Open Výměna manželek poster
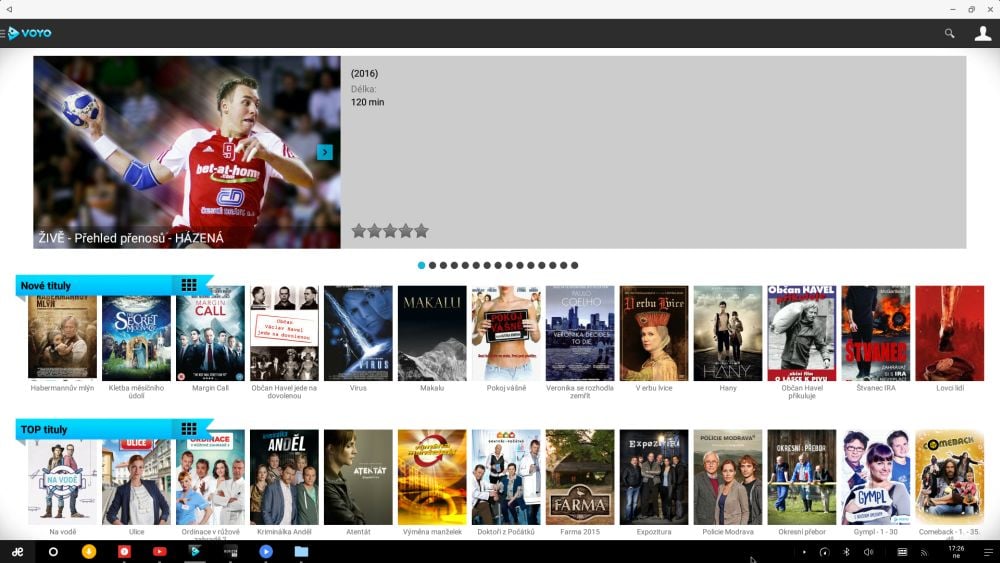The height and width of the screenshot is (563, 1000). point(432,477)
